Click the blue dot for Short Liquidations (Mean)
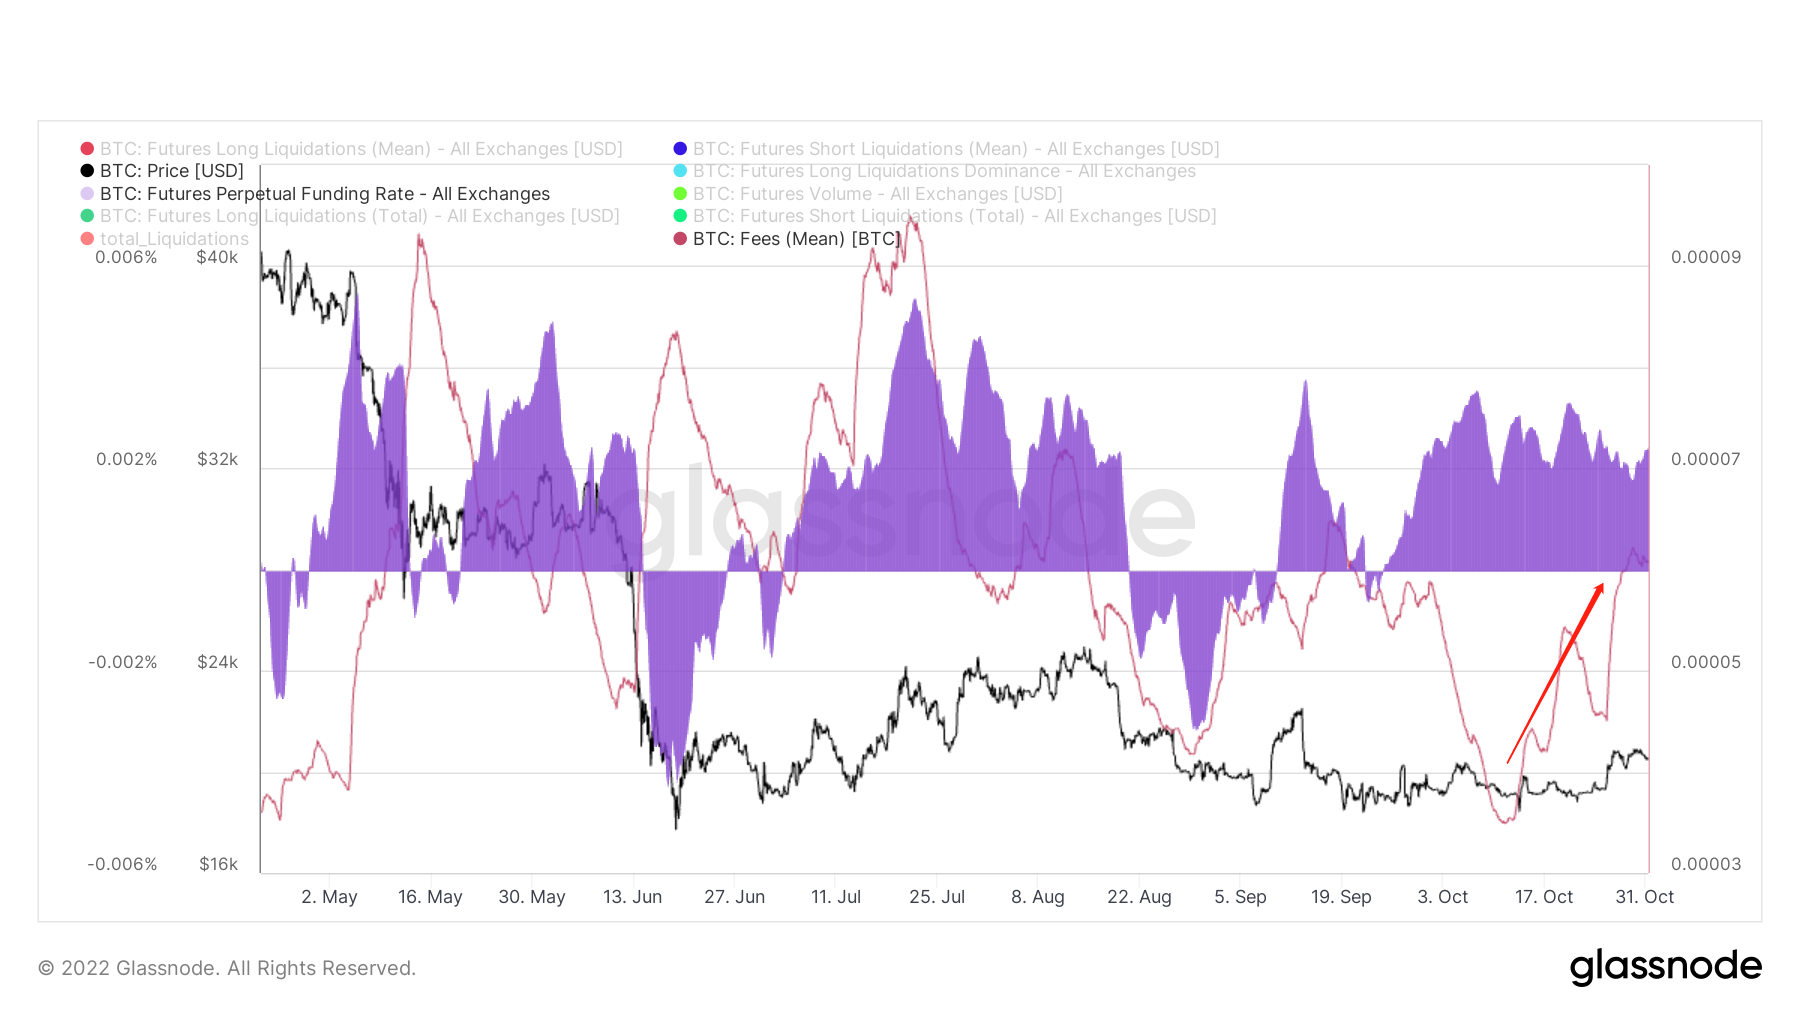Image resolution: width=1800 pixels, height=1013 pixels. click(680, 149)
